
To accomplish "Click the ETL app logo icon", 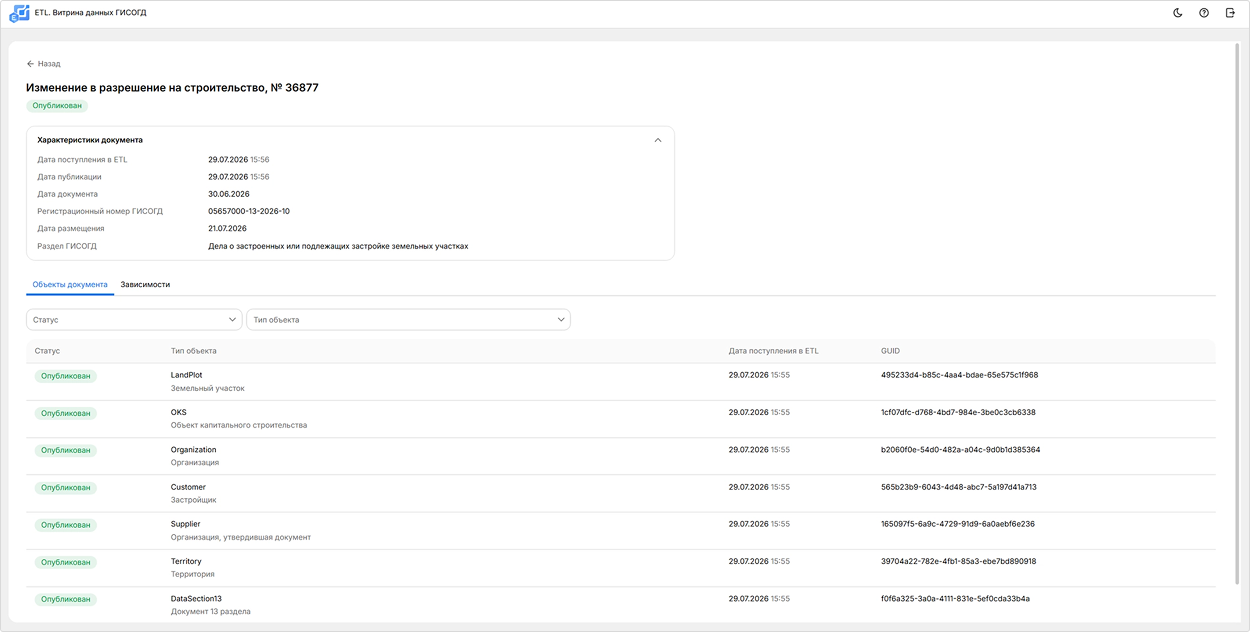I will pyautogui.click(x=19, y=13).
